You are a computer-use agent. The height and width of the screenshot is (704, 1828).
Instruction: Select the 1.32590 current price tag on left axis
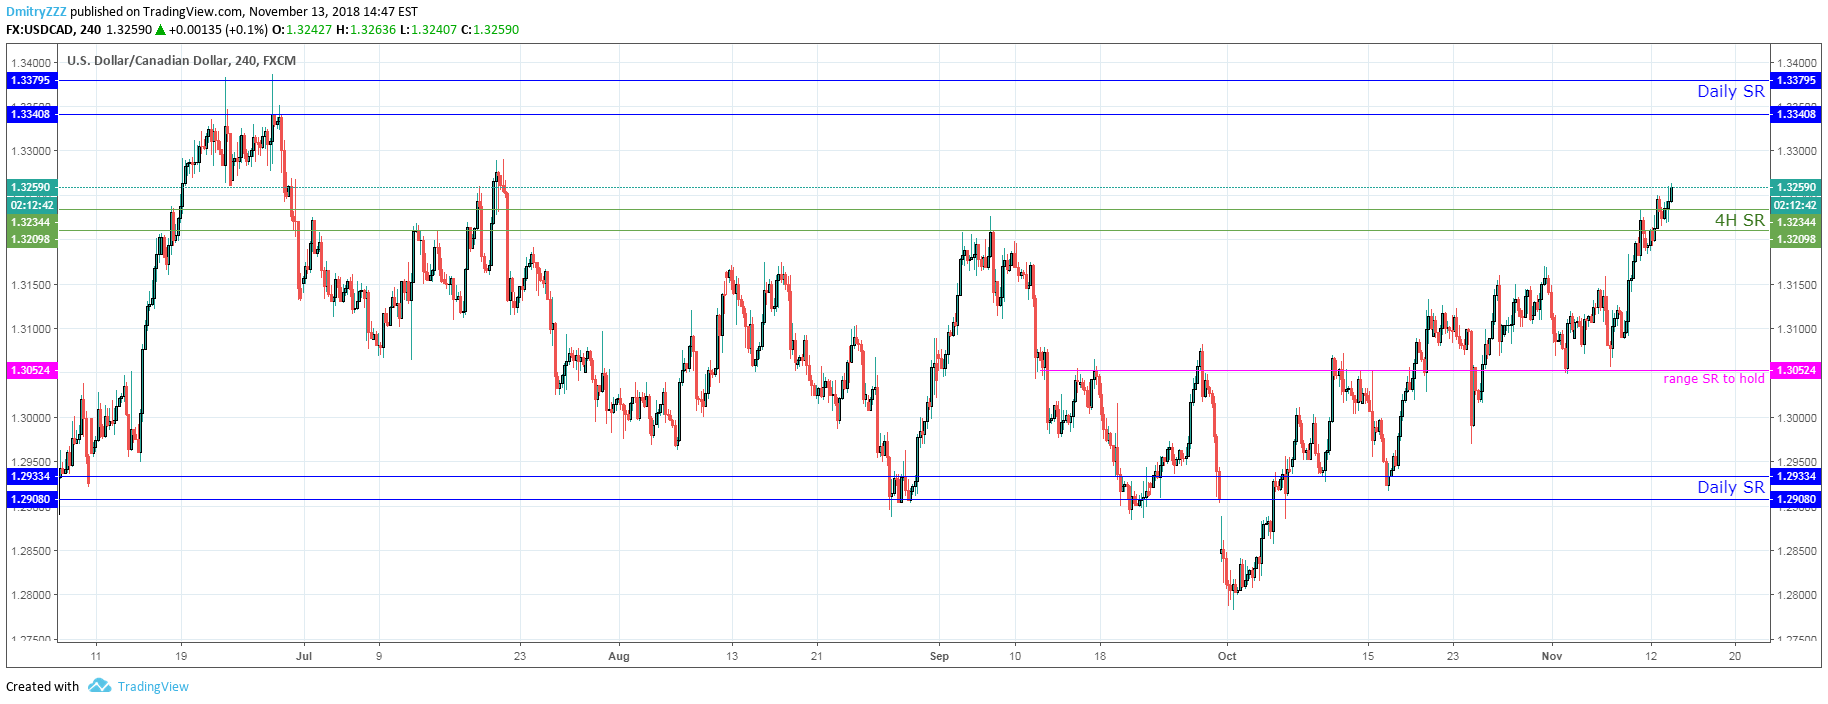(x=32, y=187)
